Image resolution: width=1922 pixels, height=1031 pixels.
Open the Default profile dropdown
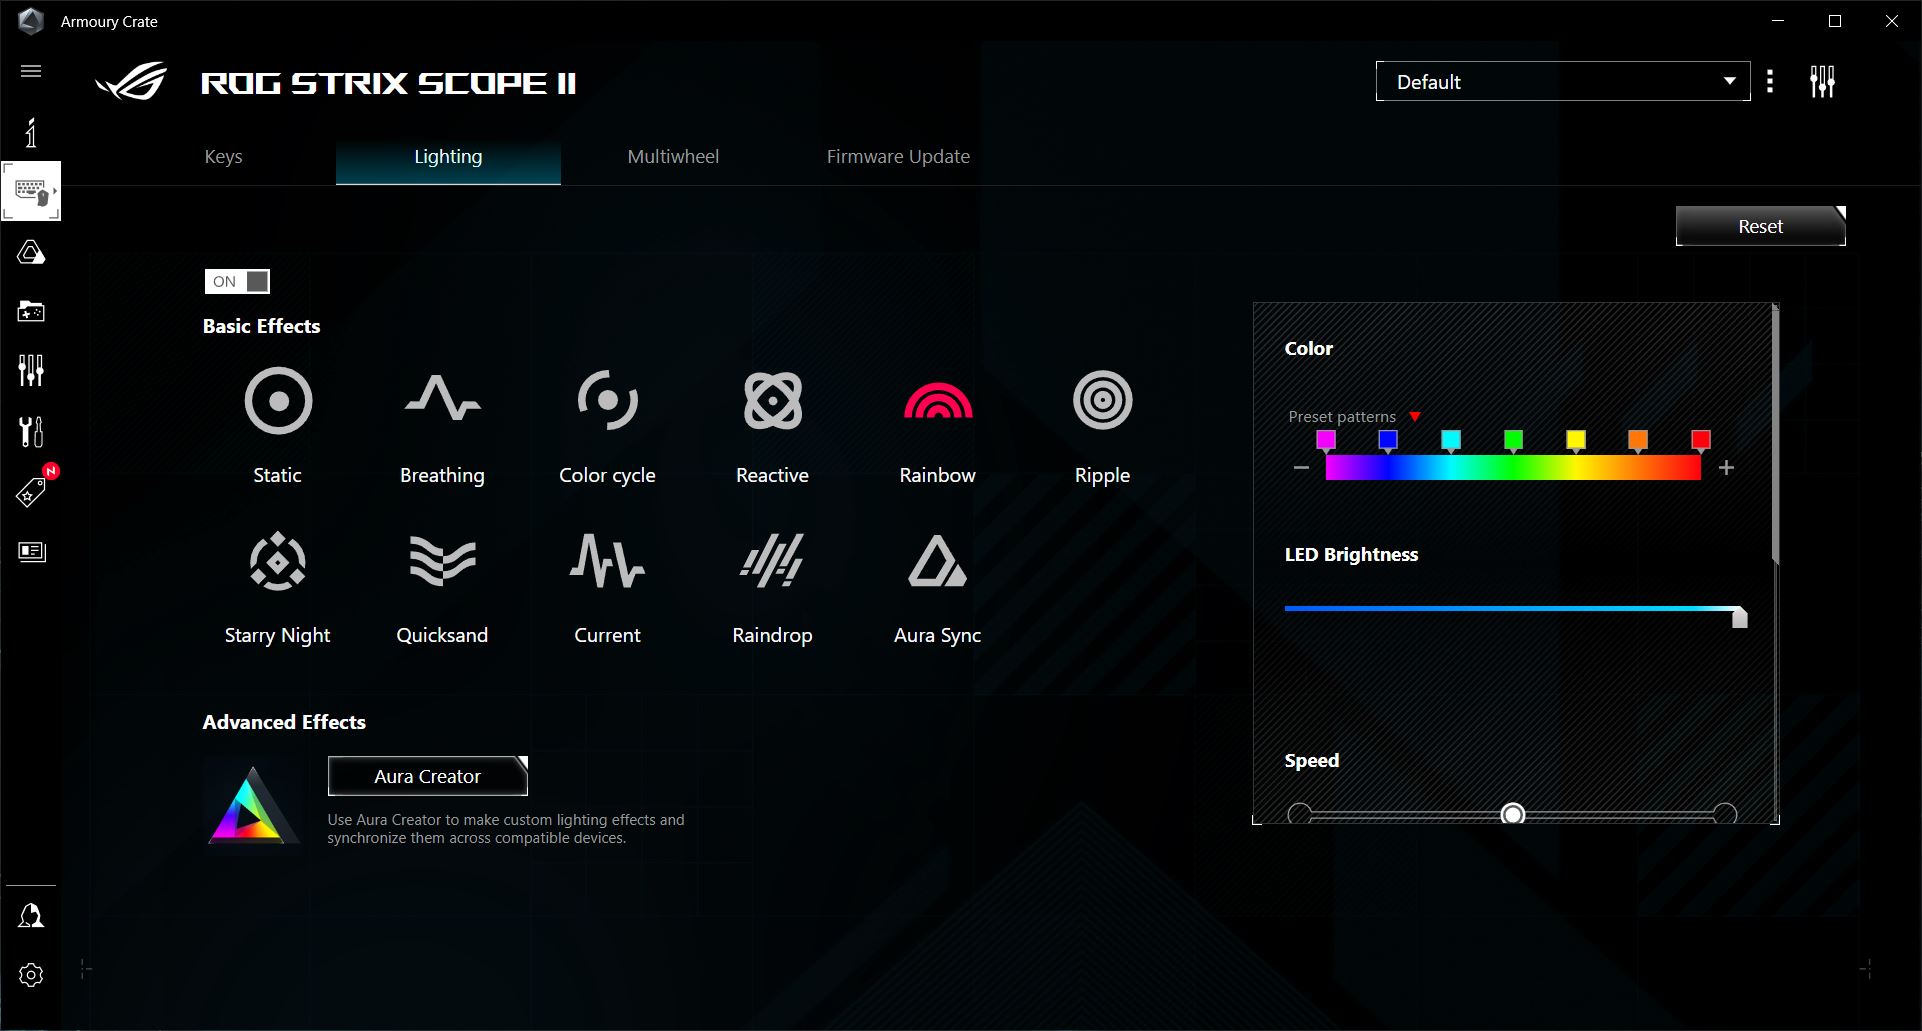coord(1562,82)
